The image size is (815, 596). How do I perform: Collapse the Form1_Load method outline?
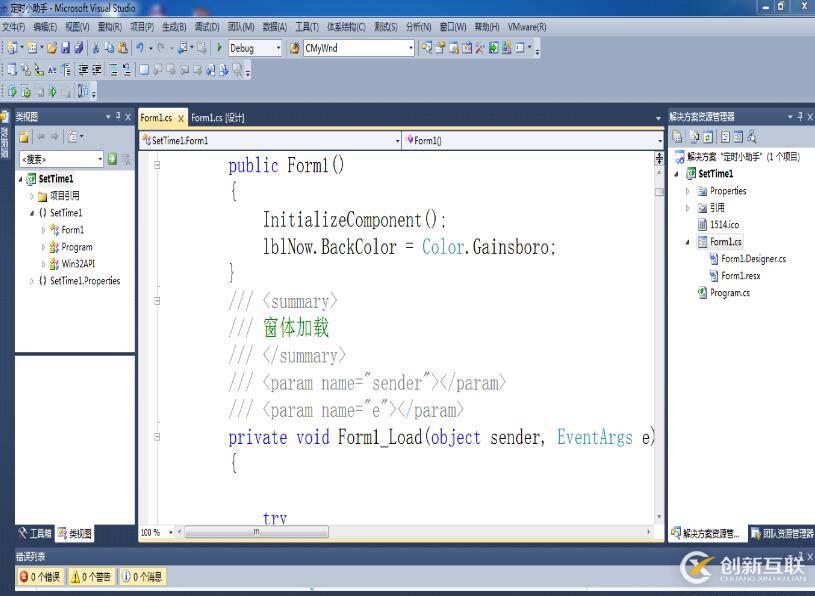[157, 437]
